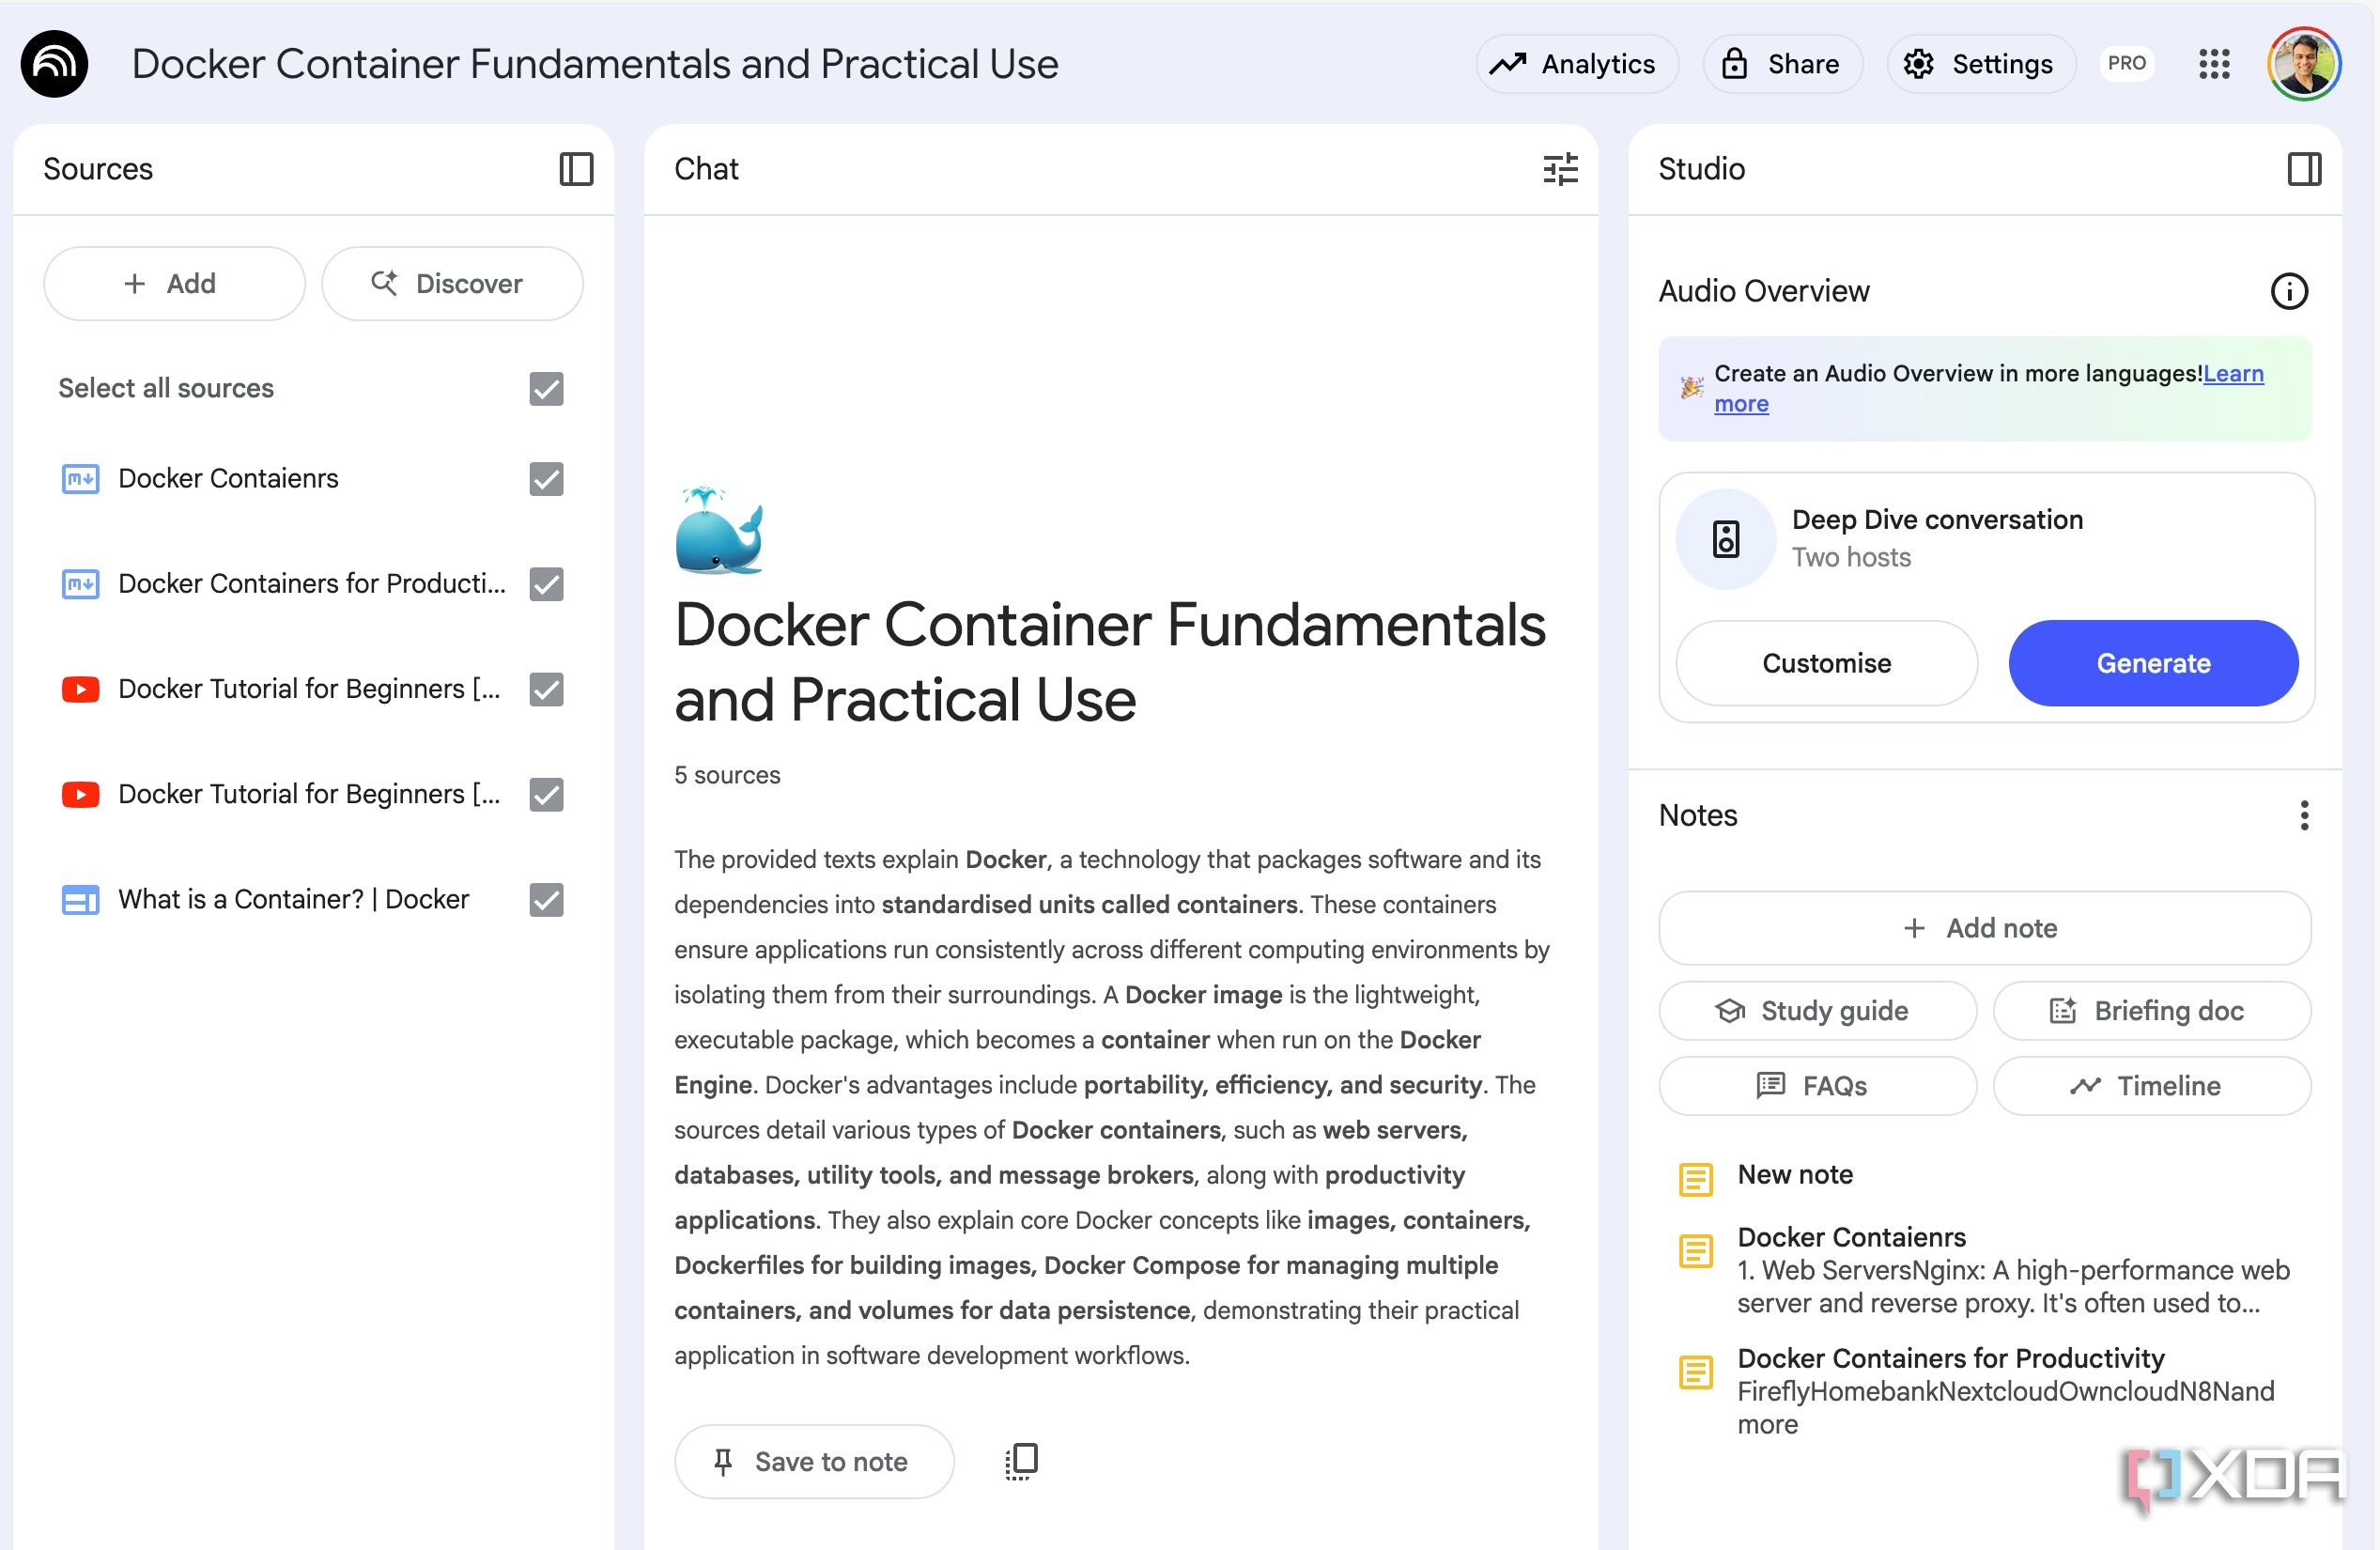Click 'Save to note' button
This screenshot has width=2380, height=1550.
click(x=813, y=1461)
